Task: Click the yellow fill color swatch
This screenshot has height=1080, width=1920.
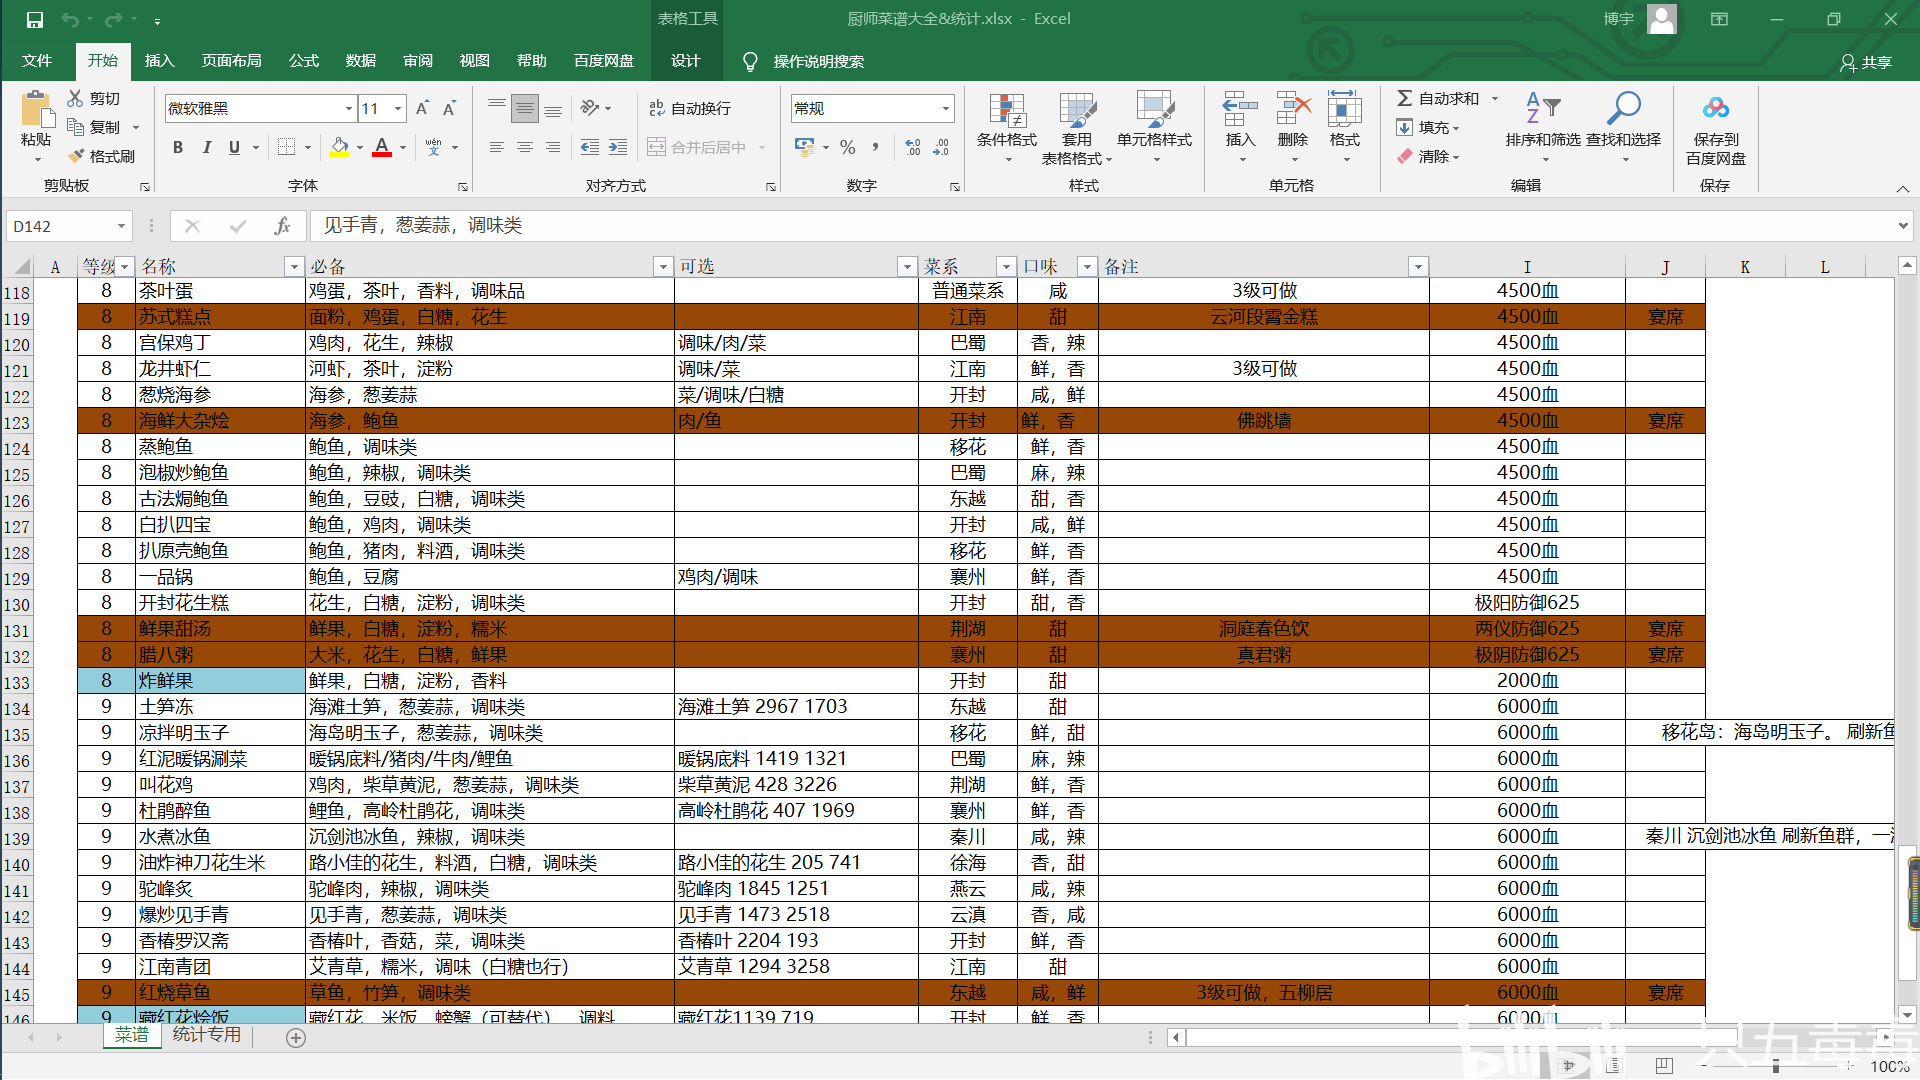Action: [340, 148]
